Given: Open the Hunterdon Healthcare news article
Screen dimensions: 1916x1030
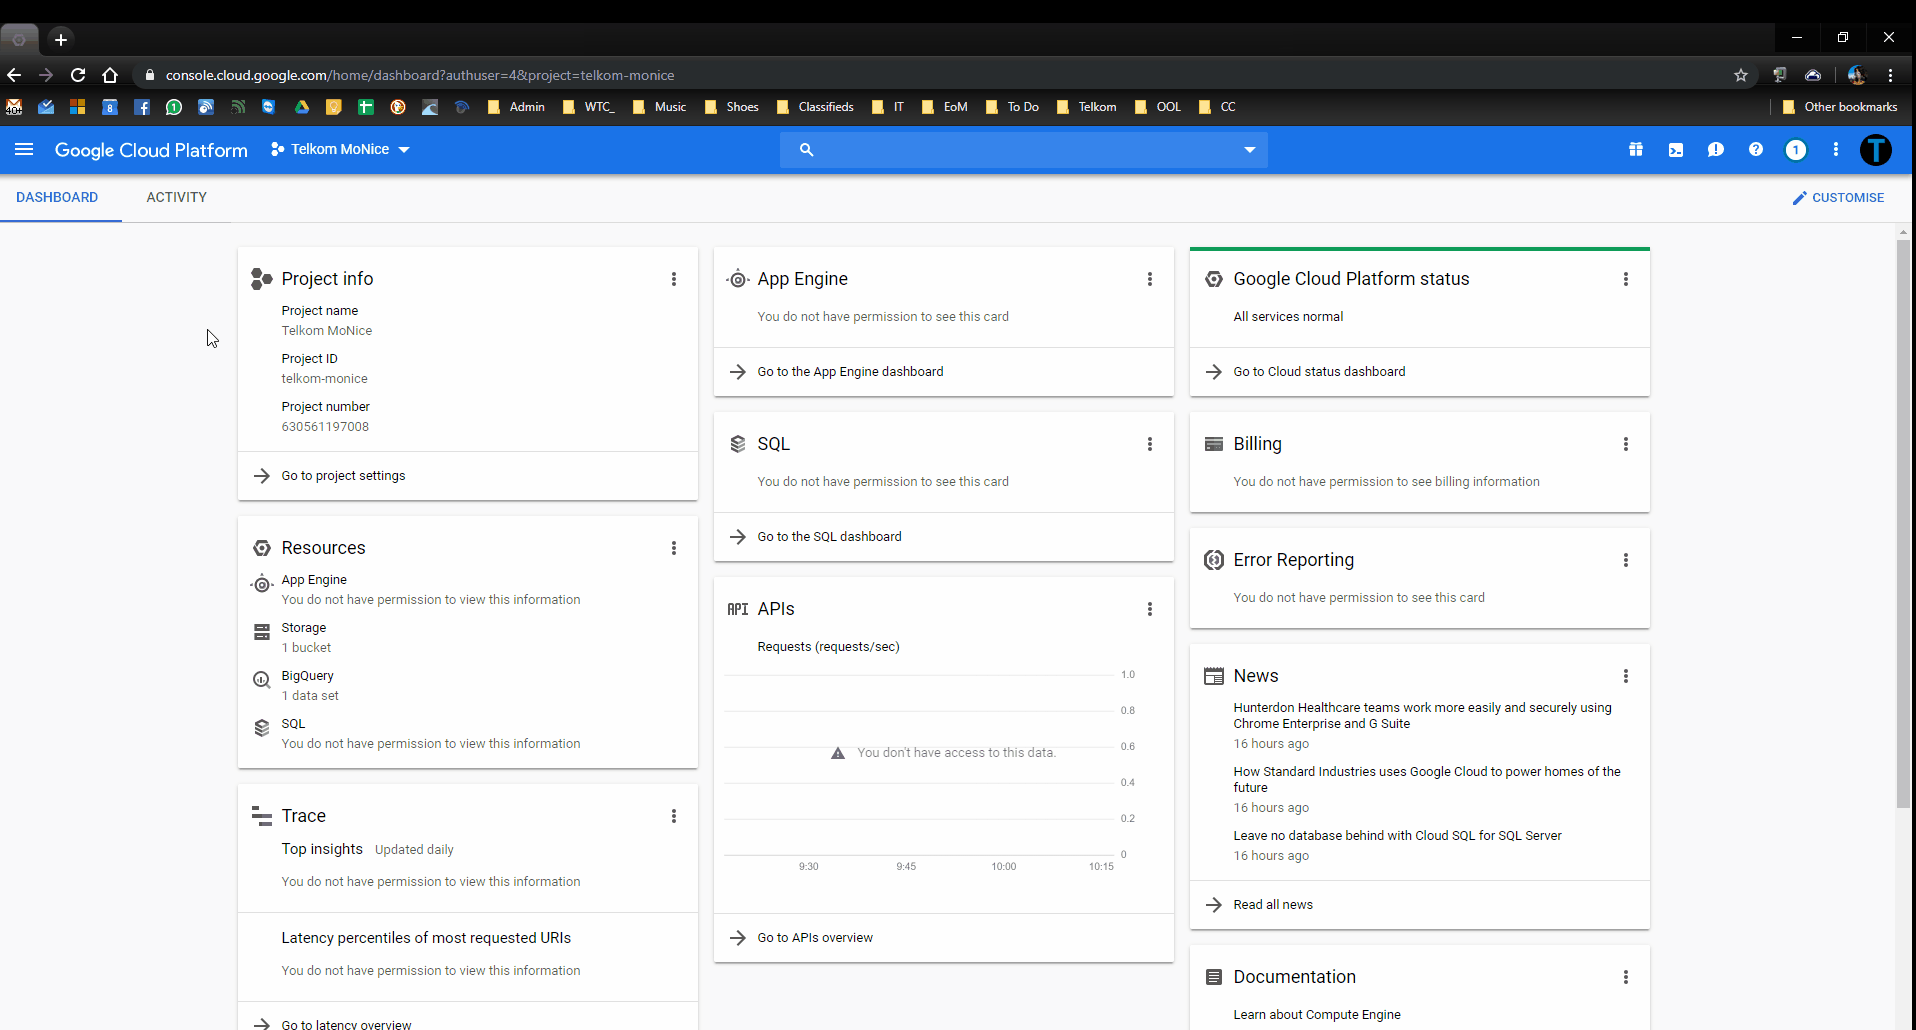Looking at the screenshot, I should (1422, 716).
